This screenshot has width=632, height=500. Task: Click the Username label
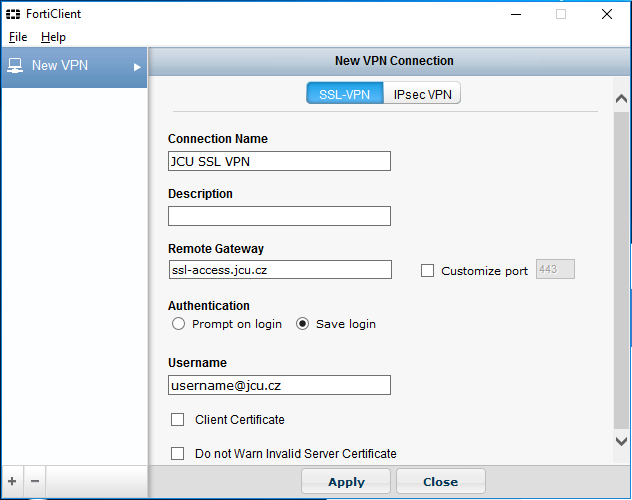(x=198, y=363)
